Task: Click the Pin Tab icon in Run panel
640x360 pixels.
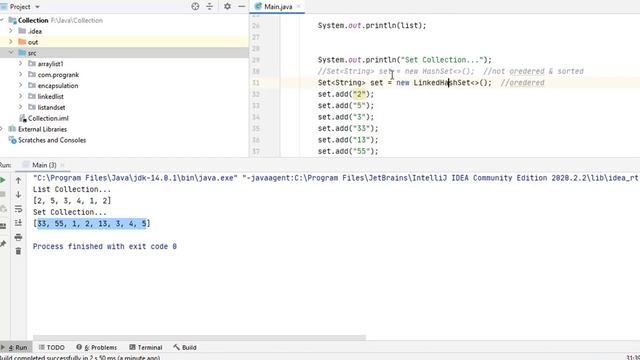Action: 3,244
